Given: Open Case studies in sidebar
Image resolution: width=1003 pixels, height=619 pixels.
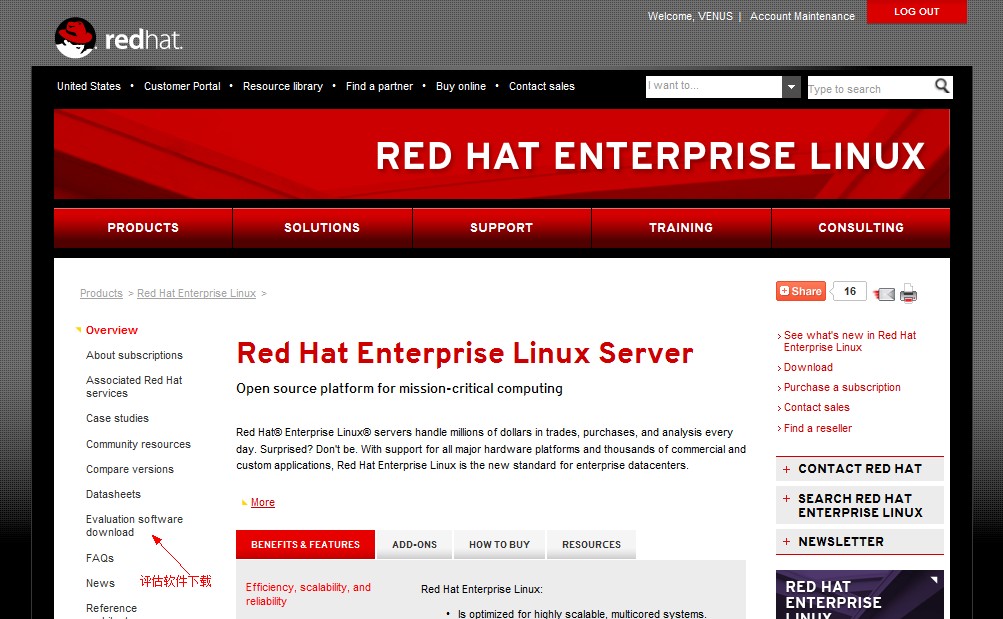Looking at the screenshot, I should pyautogui.click(x=117, y=418).
